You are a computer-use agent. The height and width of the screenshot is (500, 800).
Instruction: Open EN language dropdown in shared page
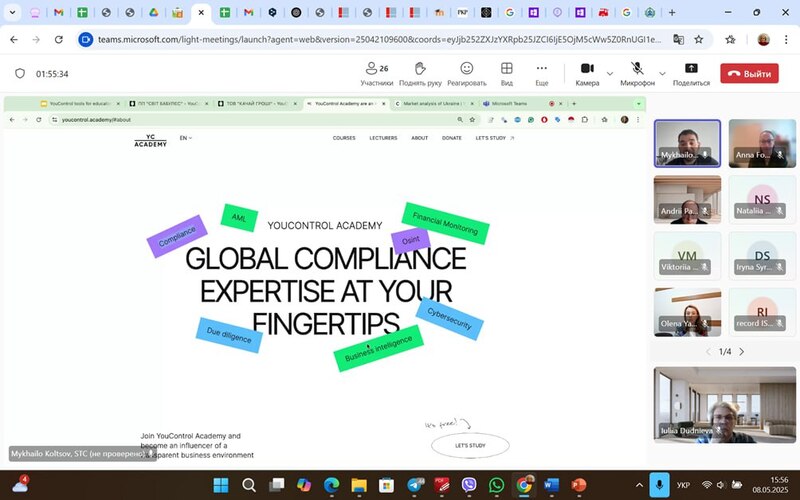click(185, 138)
